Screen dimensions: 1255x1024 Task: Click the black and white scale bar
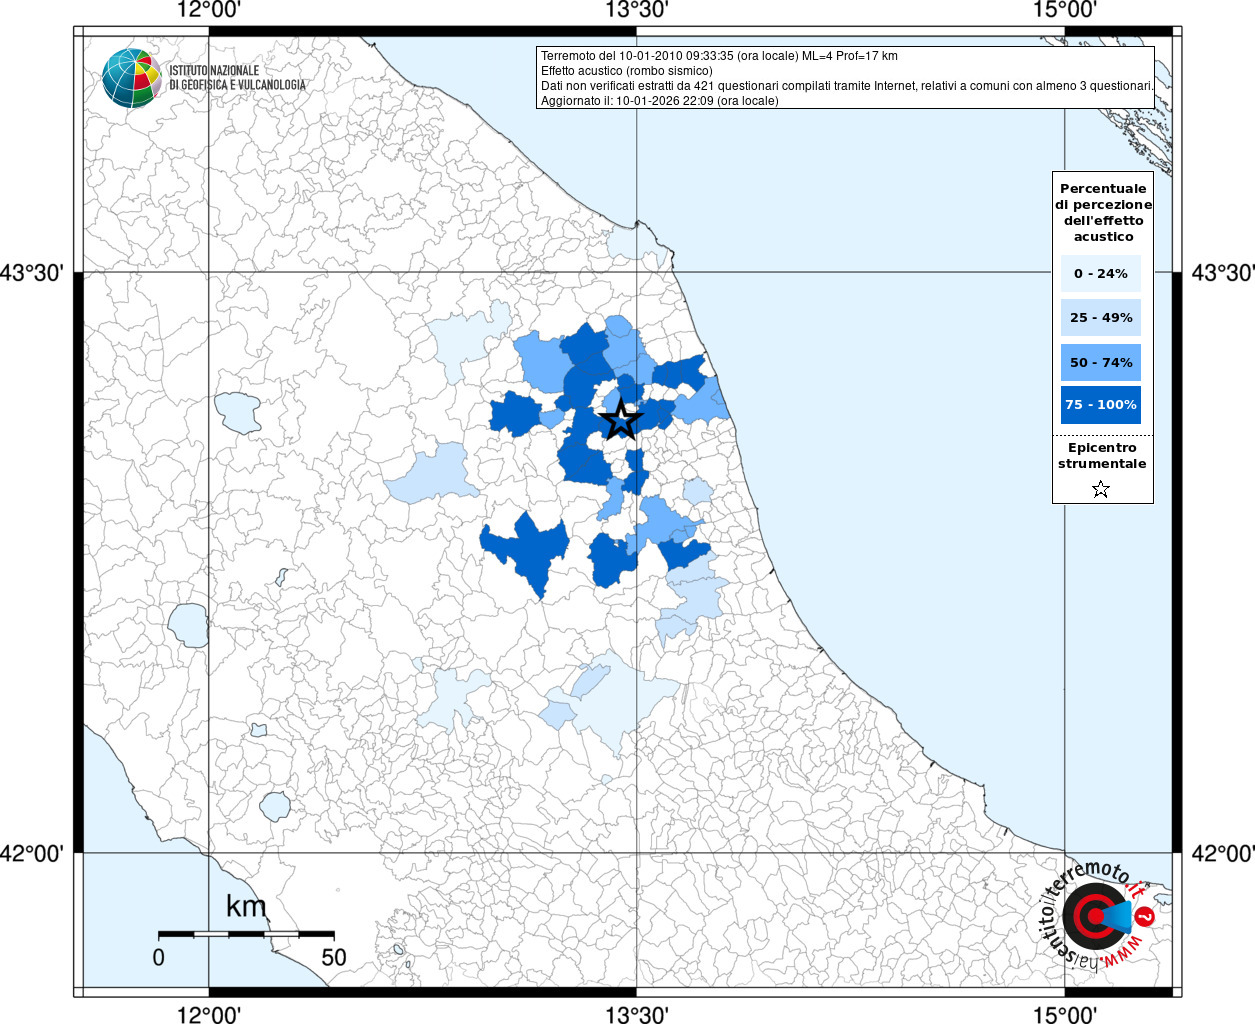(245, 934)
